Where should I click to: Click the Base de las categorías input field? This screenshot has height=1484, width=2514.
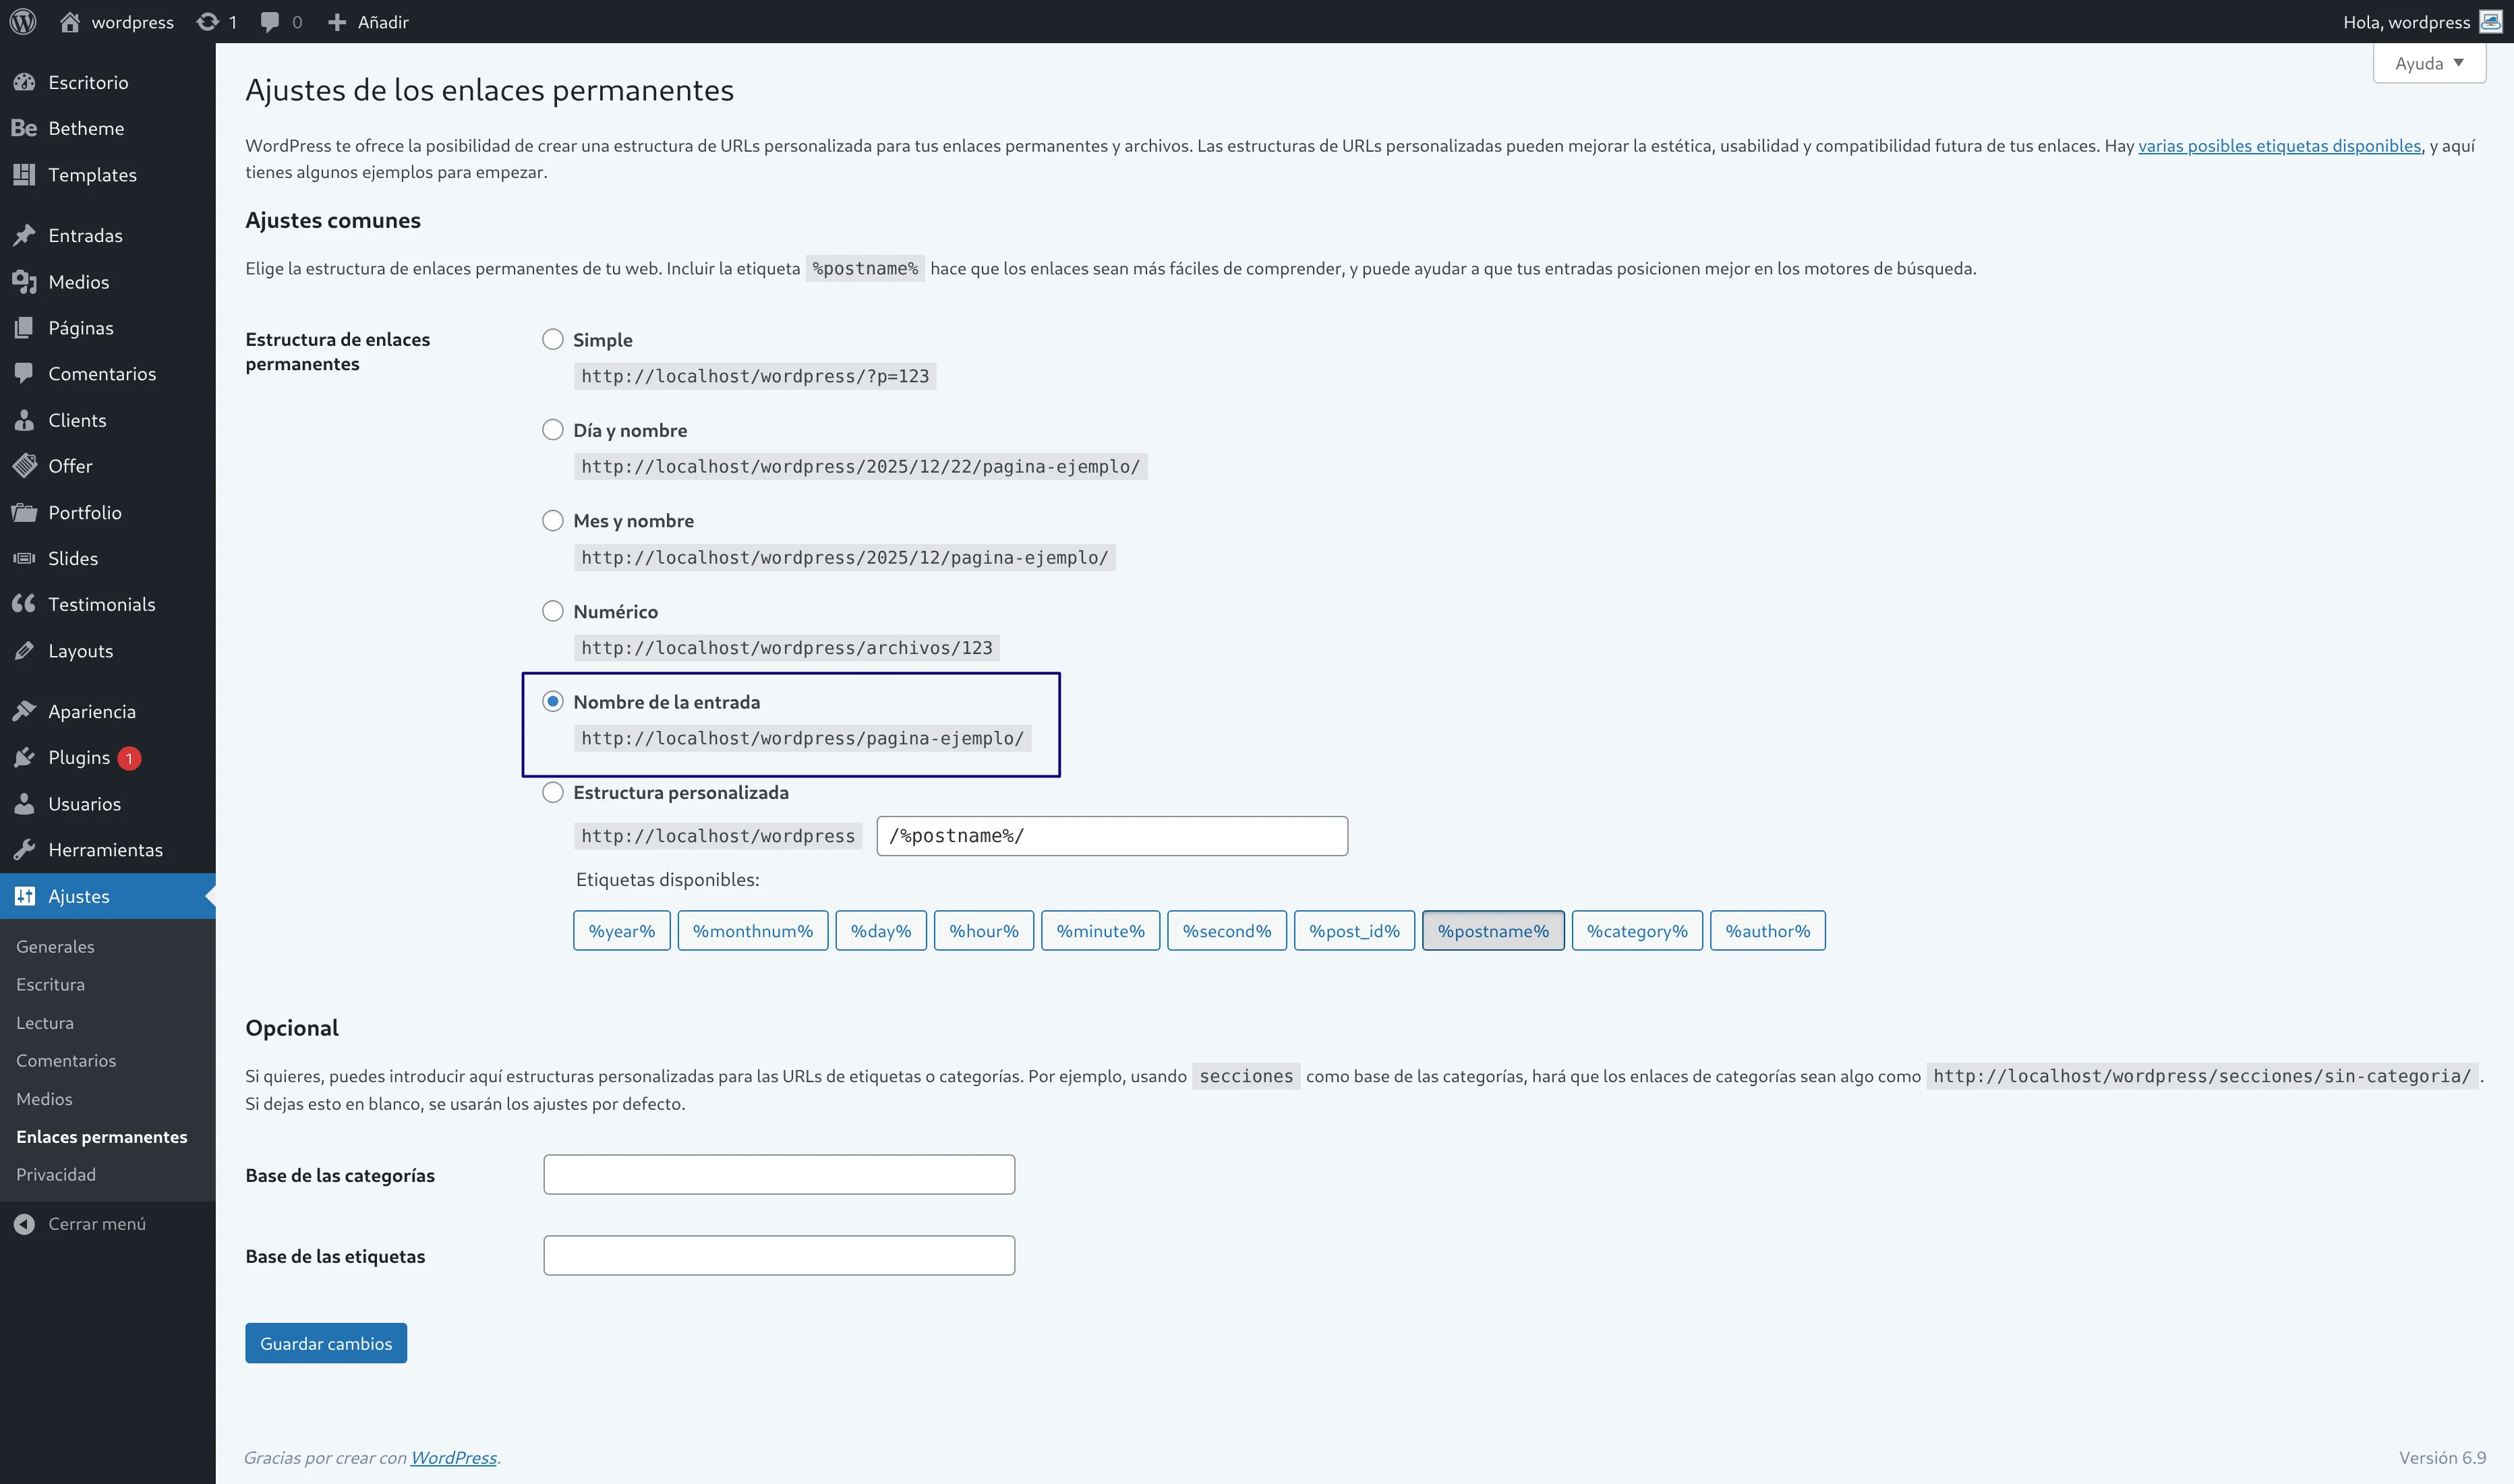coord(779,1174)
